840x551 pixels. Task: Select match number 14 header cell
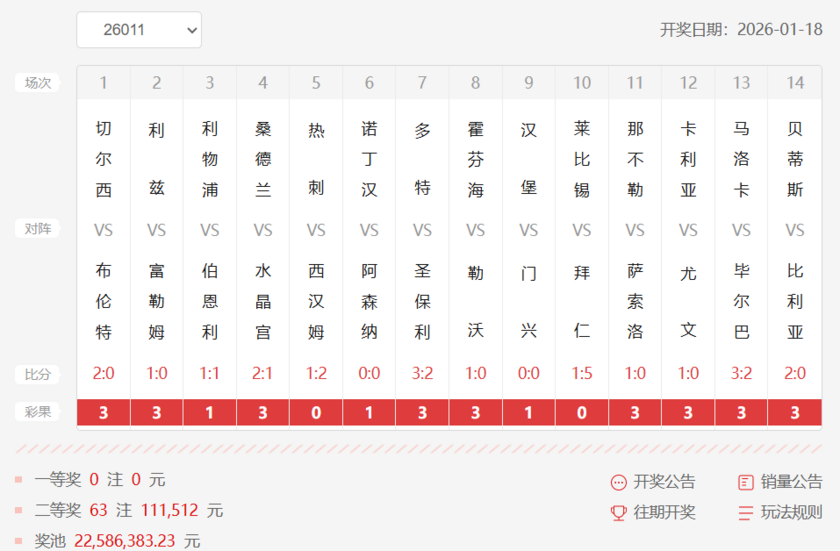795,83
